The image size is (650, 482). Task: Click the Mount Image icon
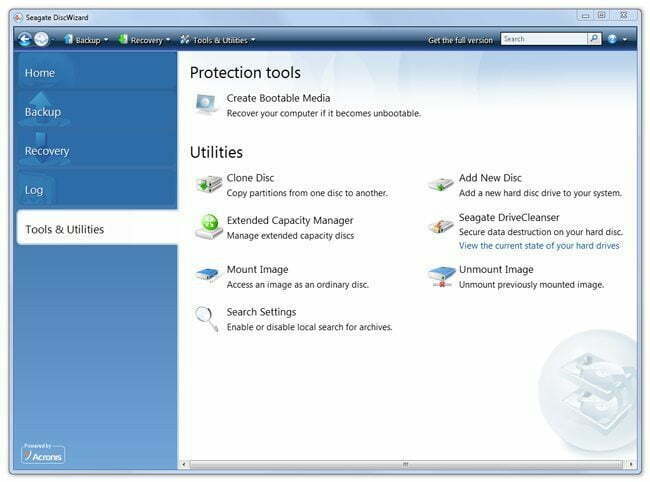pyautogui.click(x=207, y=274)
